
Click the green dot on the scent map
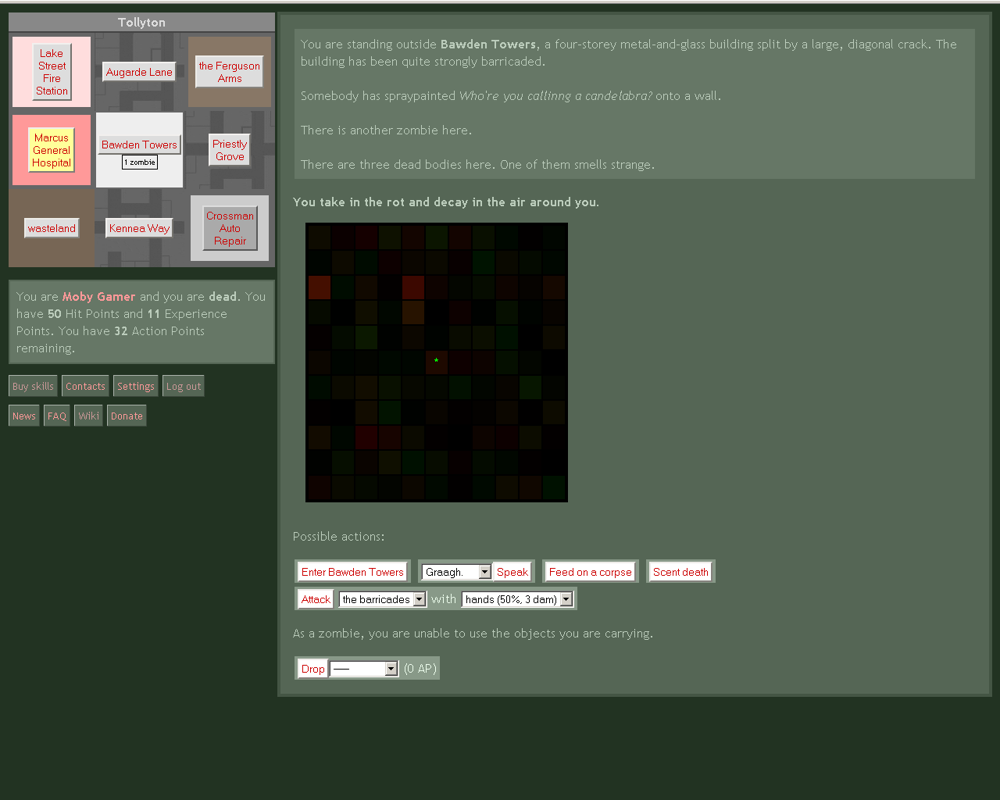coord(436,360)
